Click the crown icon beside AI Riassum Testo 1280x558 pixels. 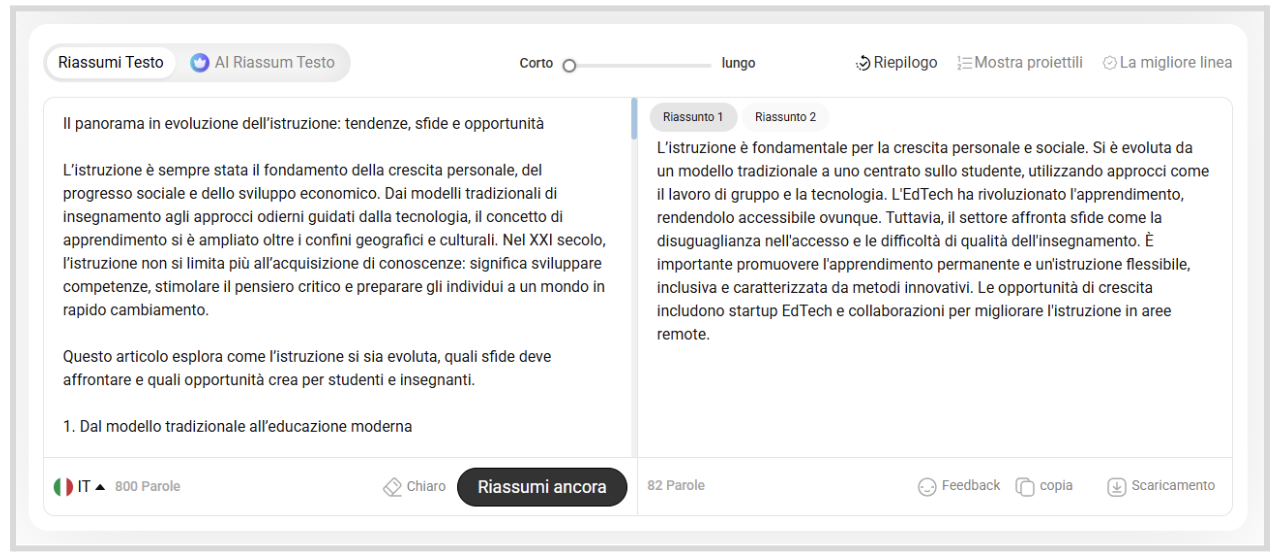pos(200,62)
